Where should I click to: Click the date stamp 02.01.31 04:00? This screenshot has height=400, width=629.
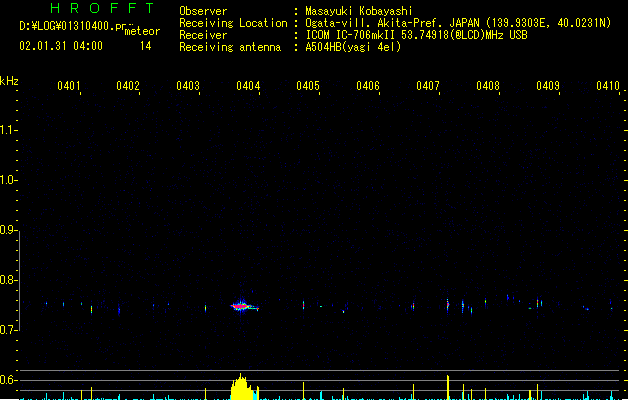tap(61, 46)
